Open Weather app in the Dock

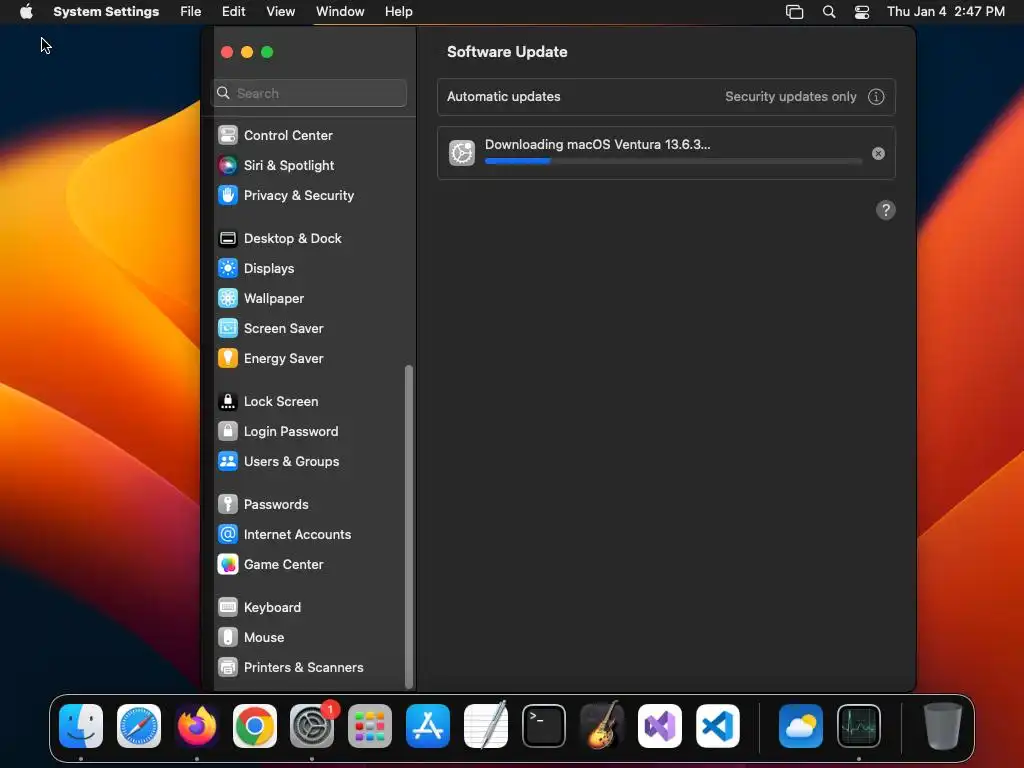801,726
